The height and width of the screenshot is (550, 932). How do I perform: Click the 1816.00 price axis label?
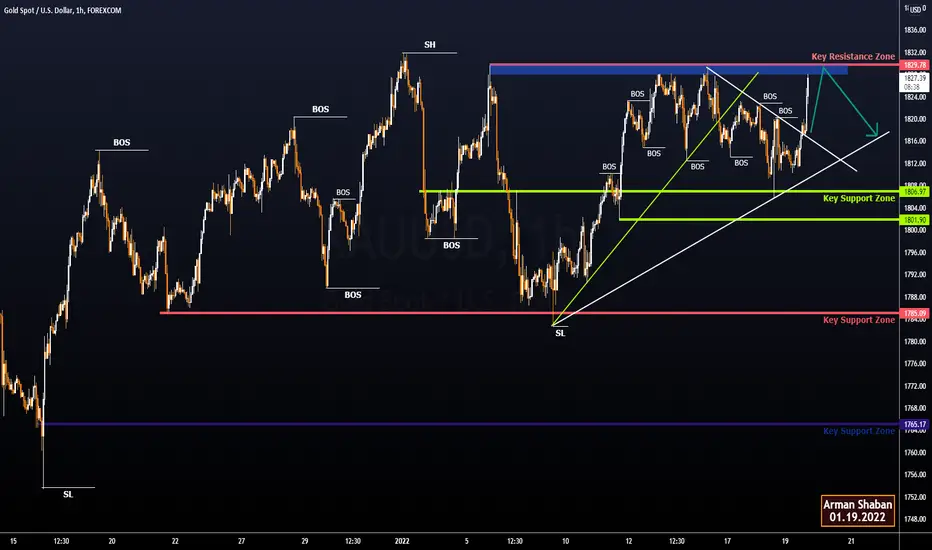click(x=915, y=141)
